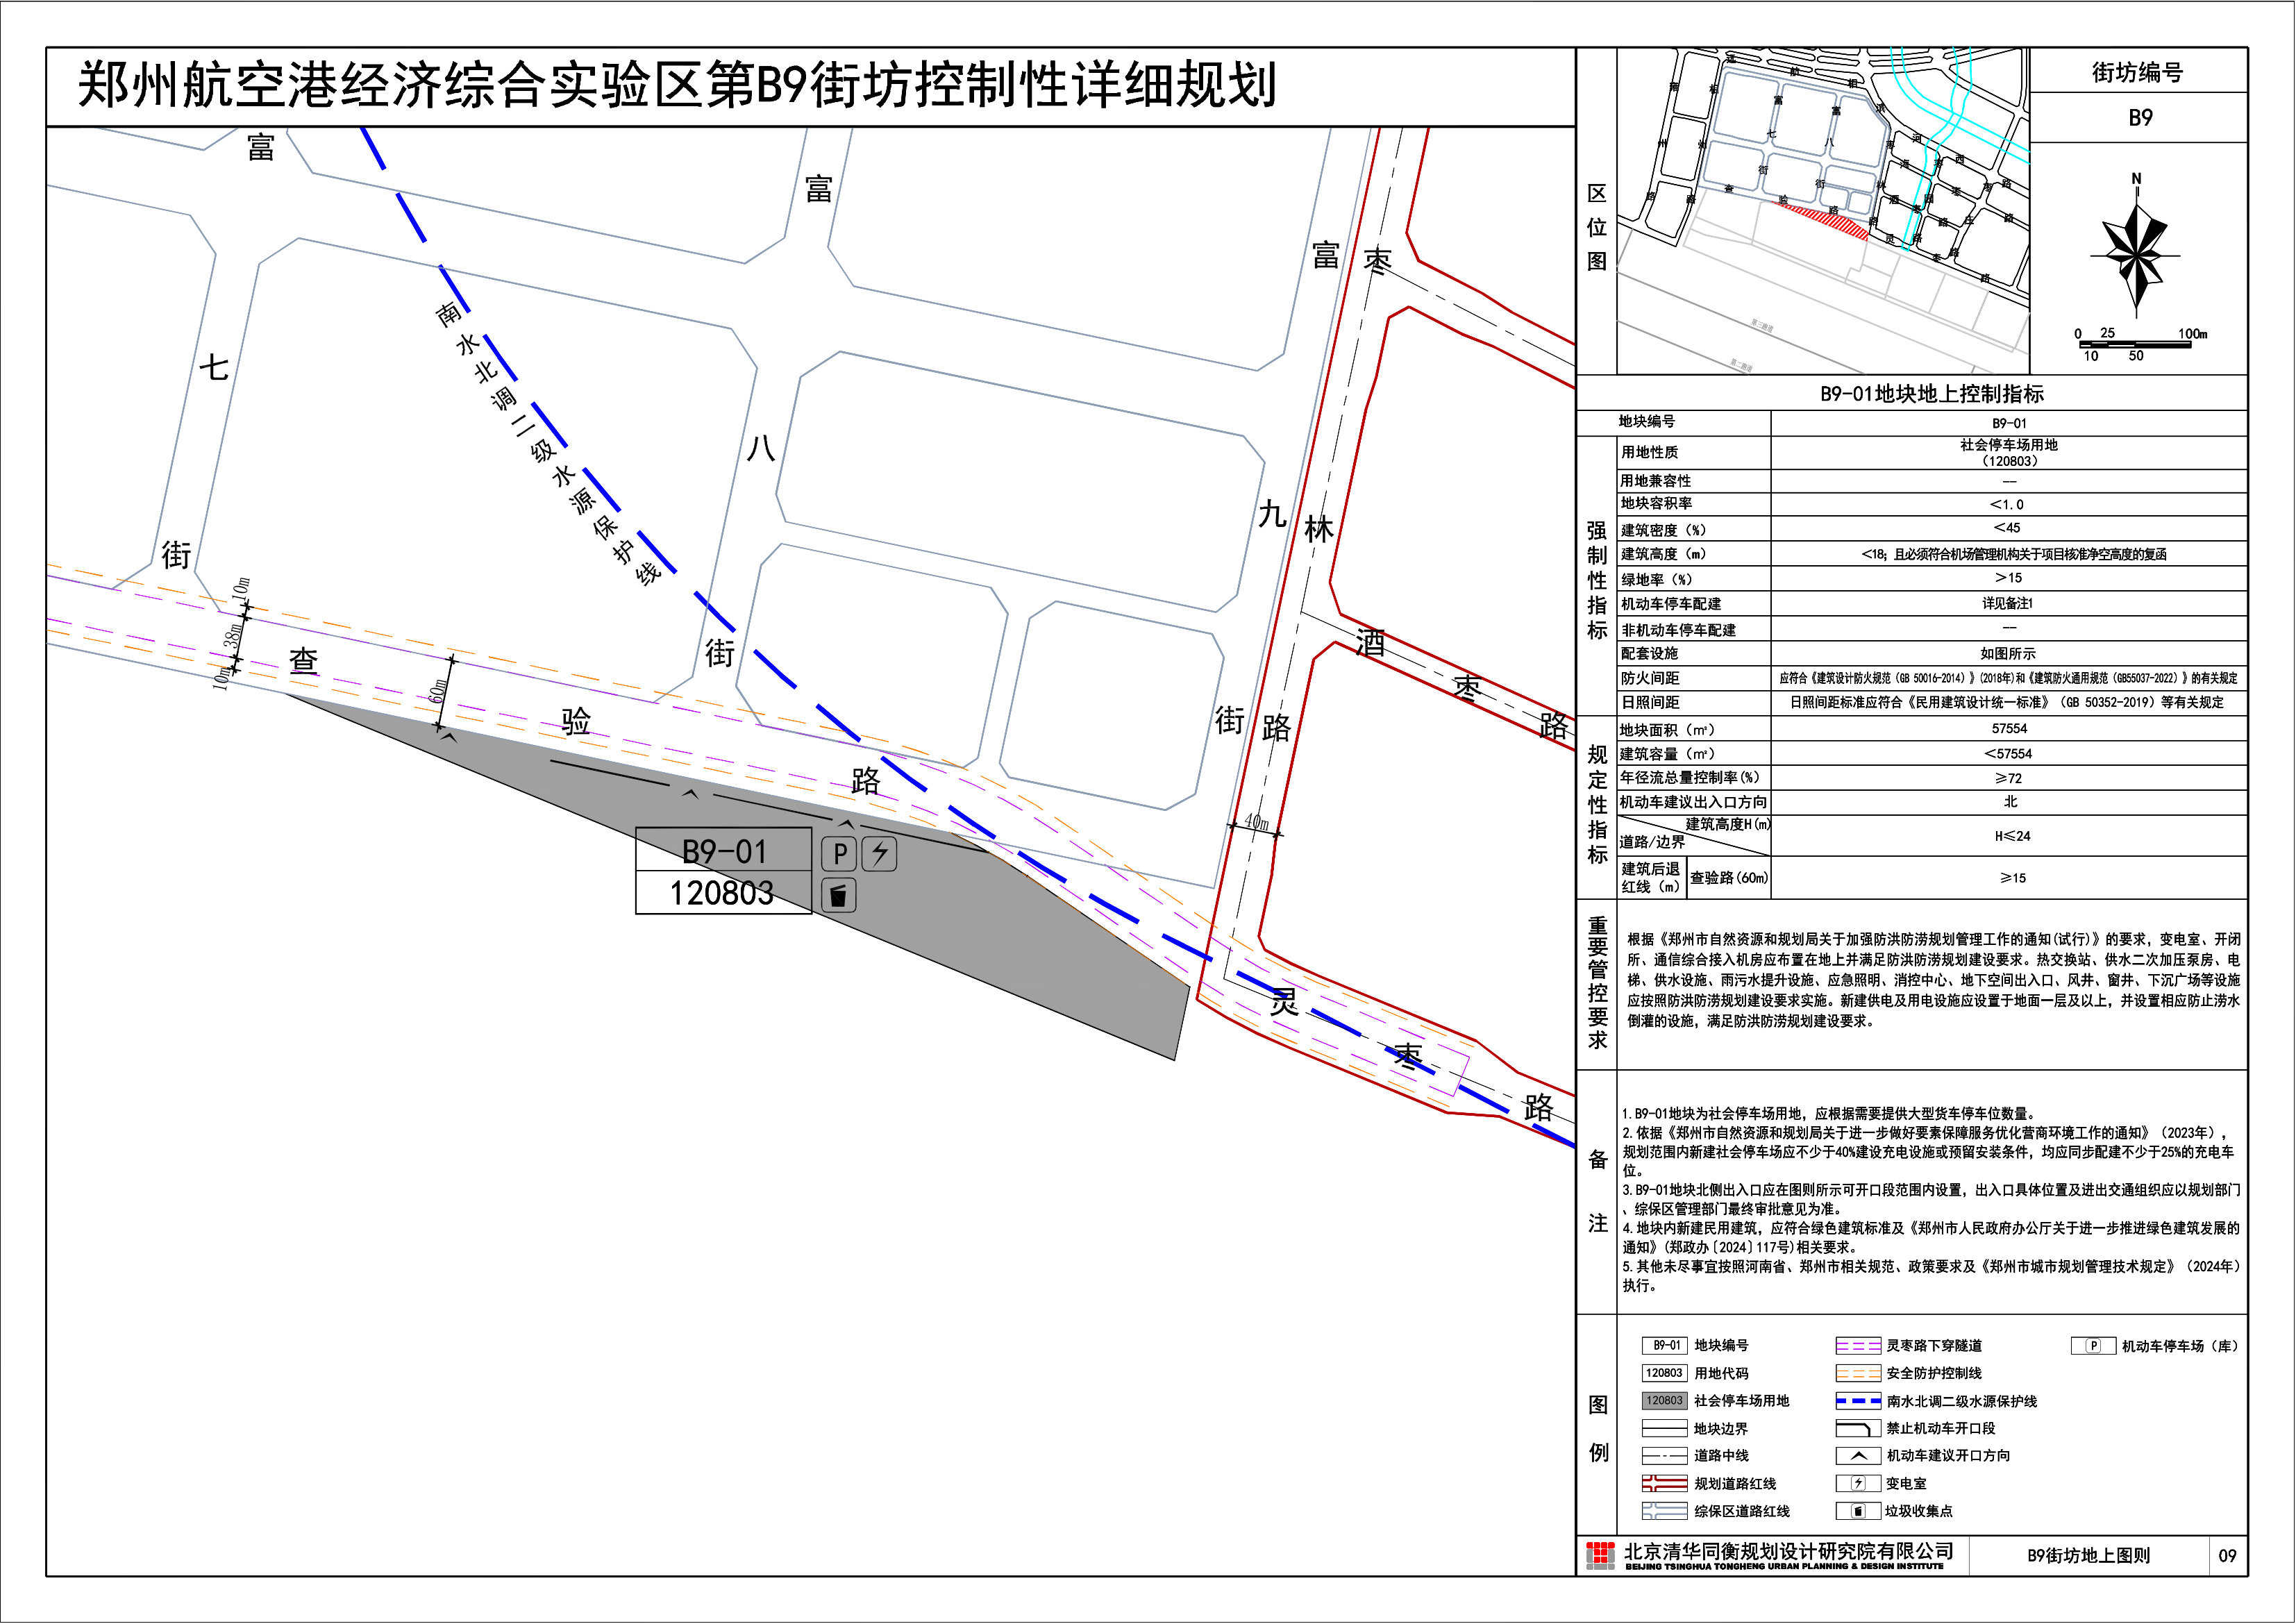Click the substation lightning icon beside B9-01
Viewport: 2296px width, 1624px height.
click(879, 853)
